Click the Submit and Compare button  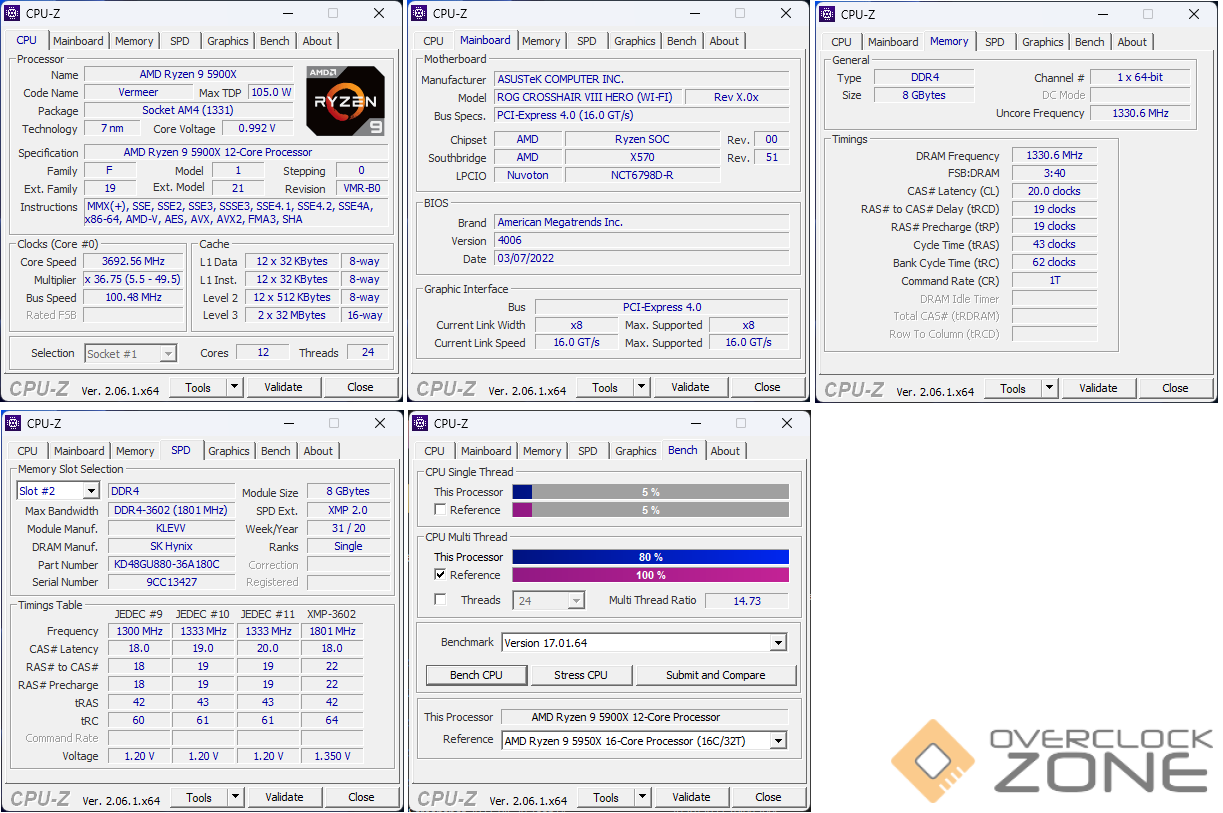tap(715, 675)
